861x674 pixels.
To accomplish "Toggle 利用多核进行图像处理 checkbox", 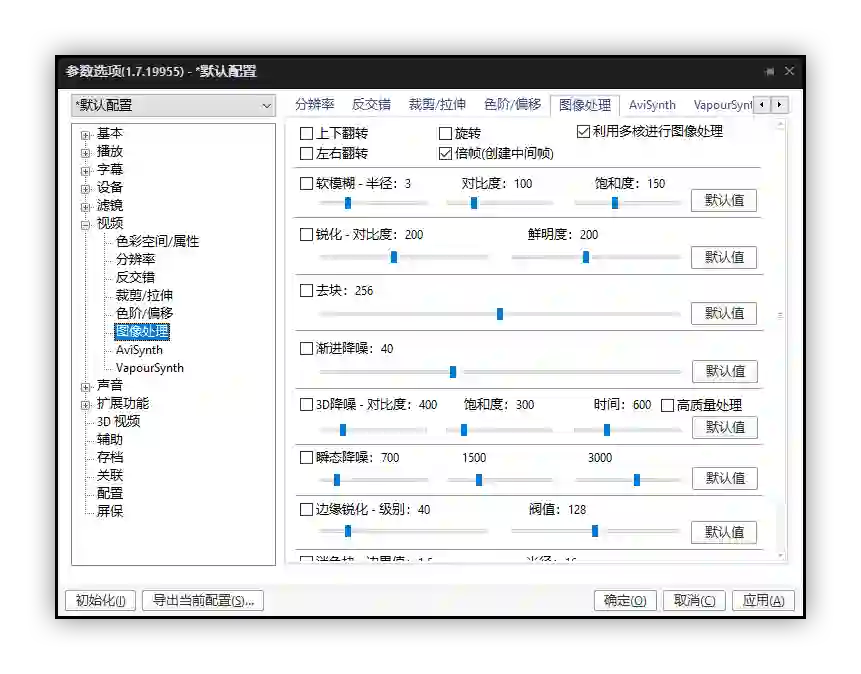I will click(584, 132).
